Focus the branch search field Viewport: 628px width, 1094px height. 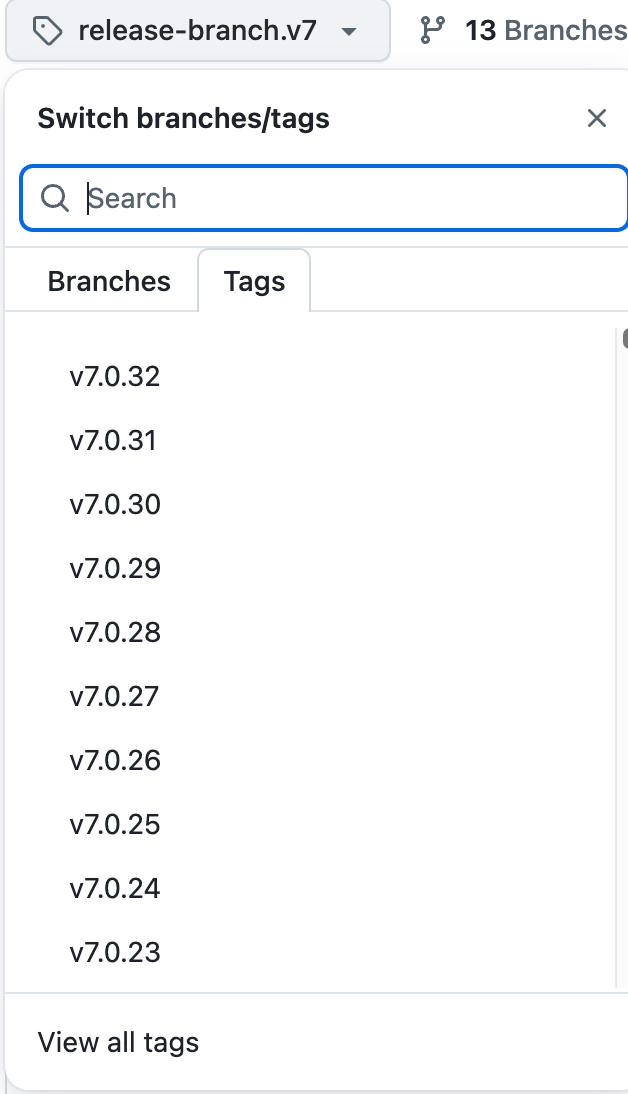(x=340, y=198)
